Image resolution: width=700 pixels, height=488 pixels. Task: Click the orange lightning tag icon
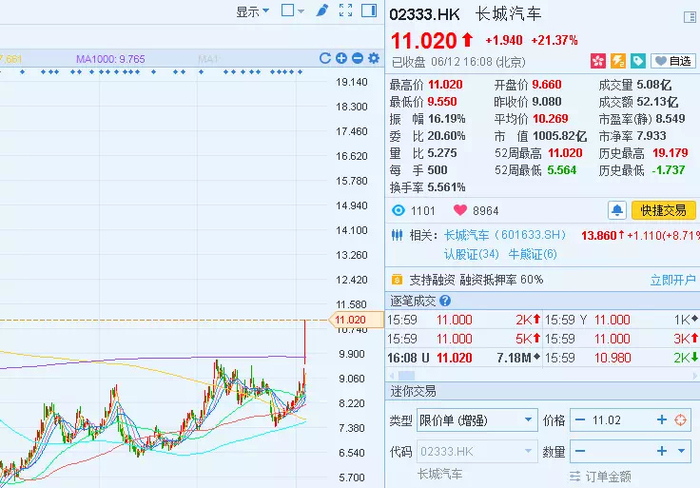coord(618,61)
